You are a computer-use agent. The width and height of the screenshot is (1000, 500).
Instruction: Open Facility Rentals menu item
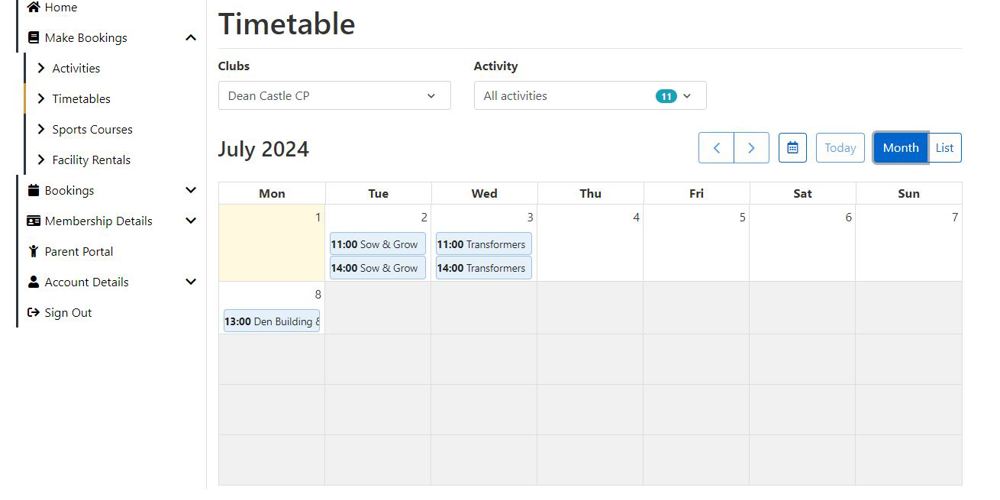91,160
